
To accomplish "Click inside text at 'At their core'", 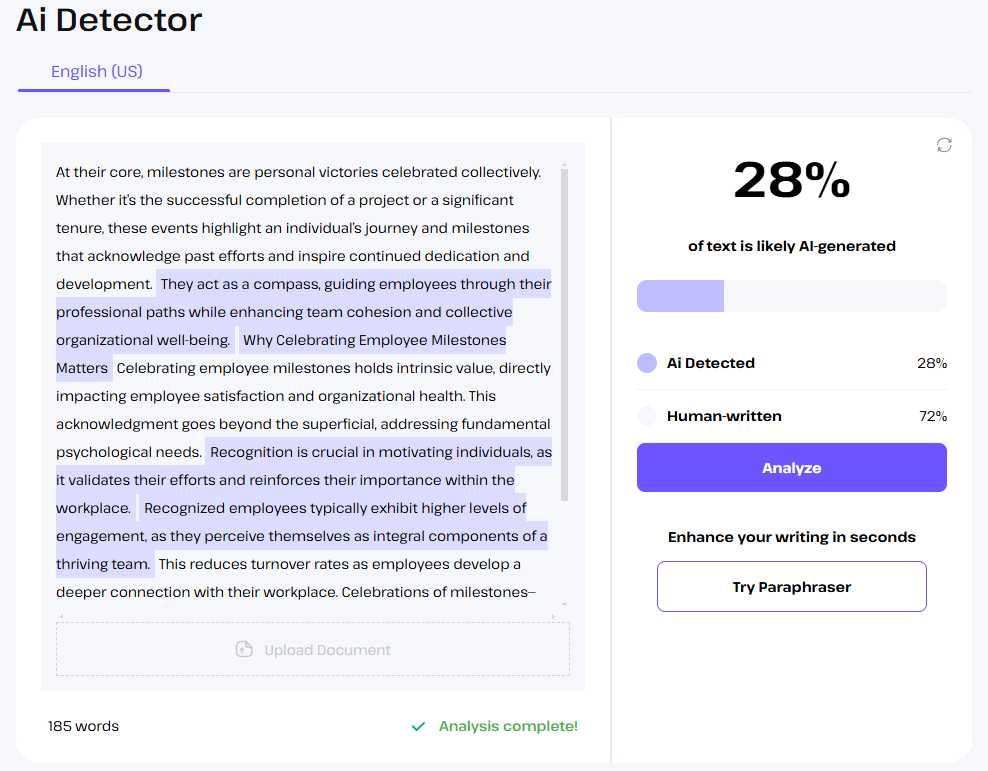I will (x=98, y=172).
